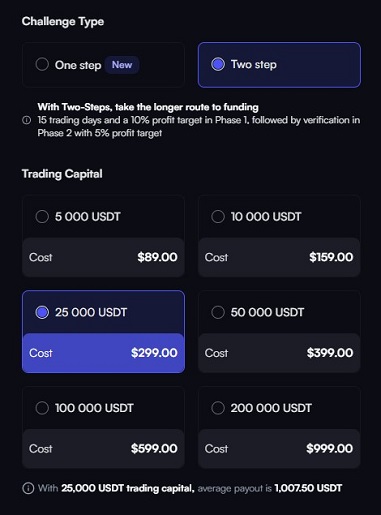Pick the 50 000 USDT radio option
Image resolution: width=381 pixels, height=515 pixels.
click(218, 312)
